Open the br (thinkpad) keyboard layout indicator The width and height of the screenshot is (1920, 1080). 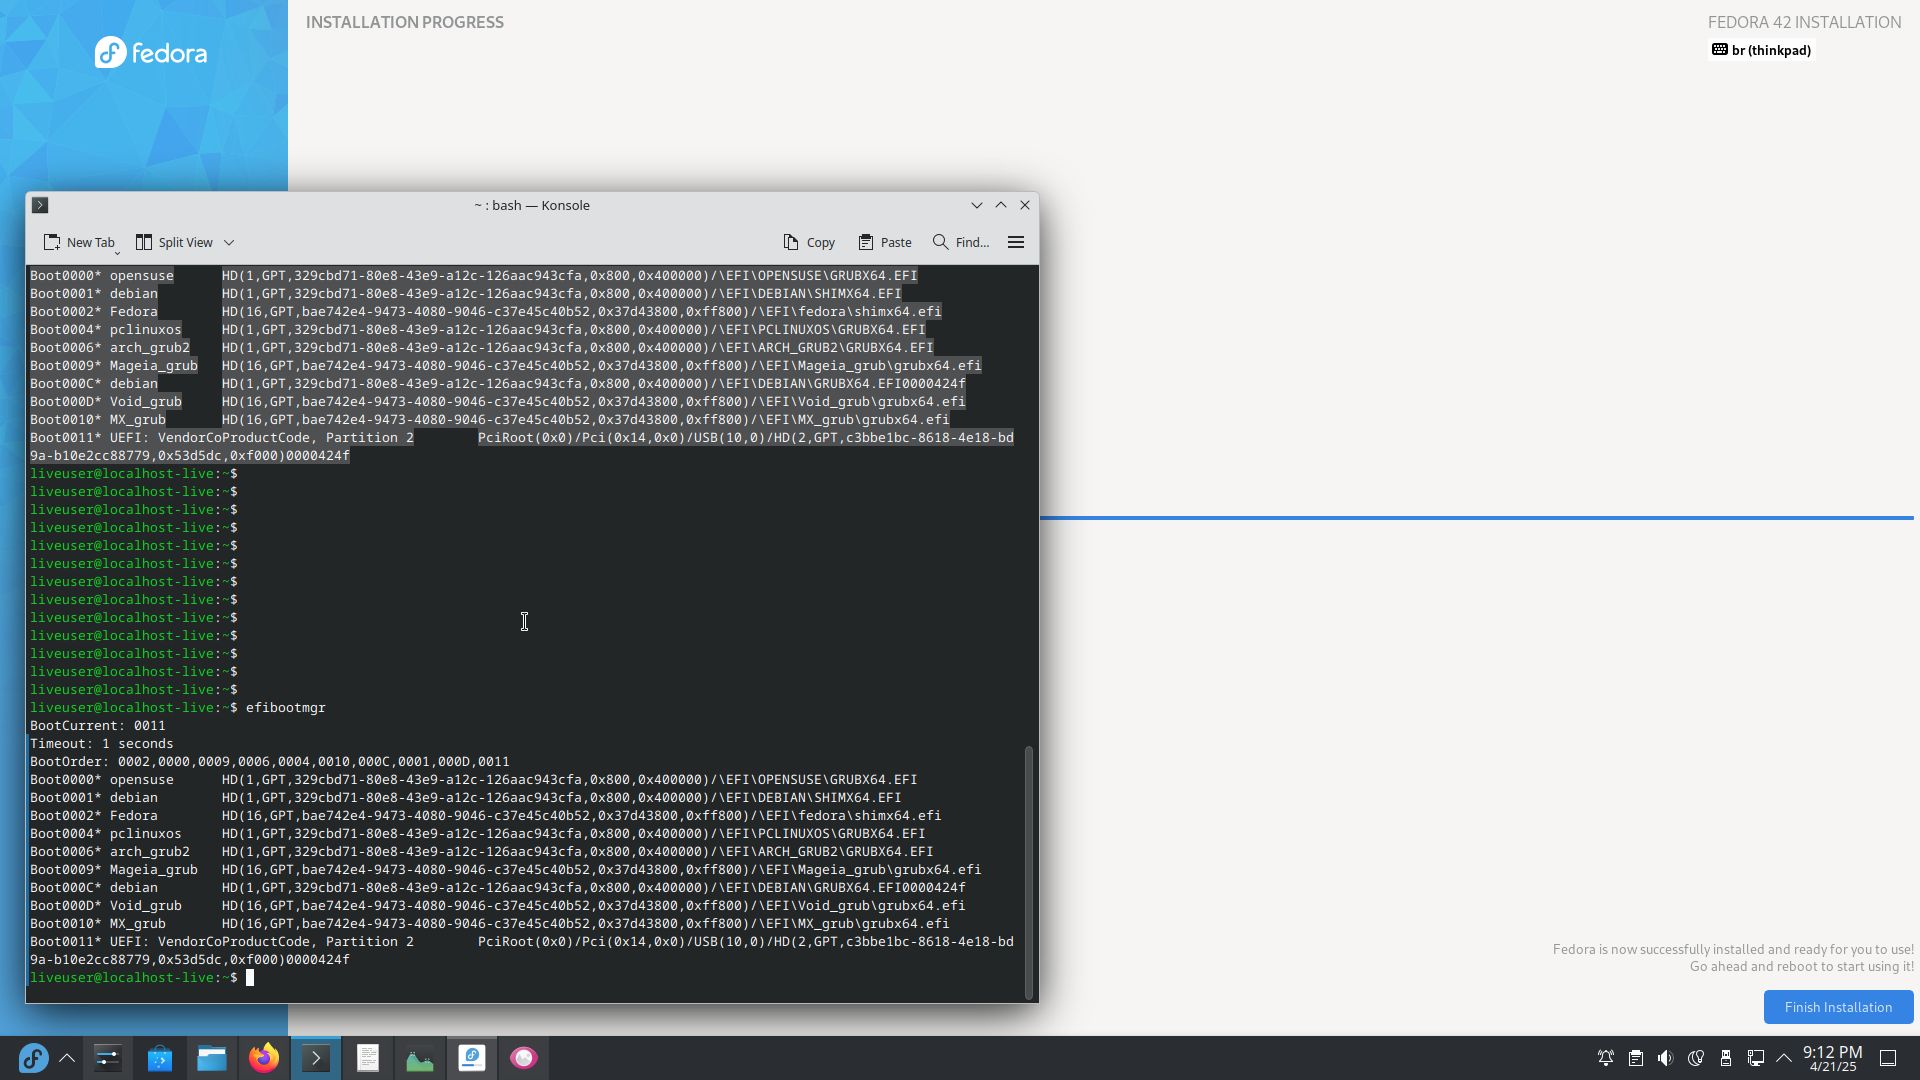coord(1761,50)
